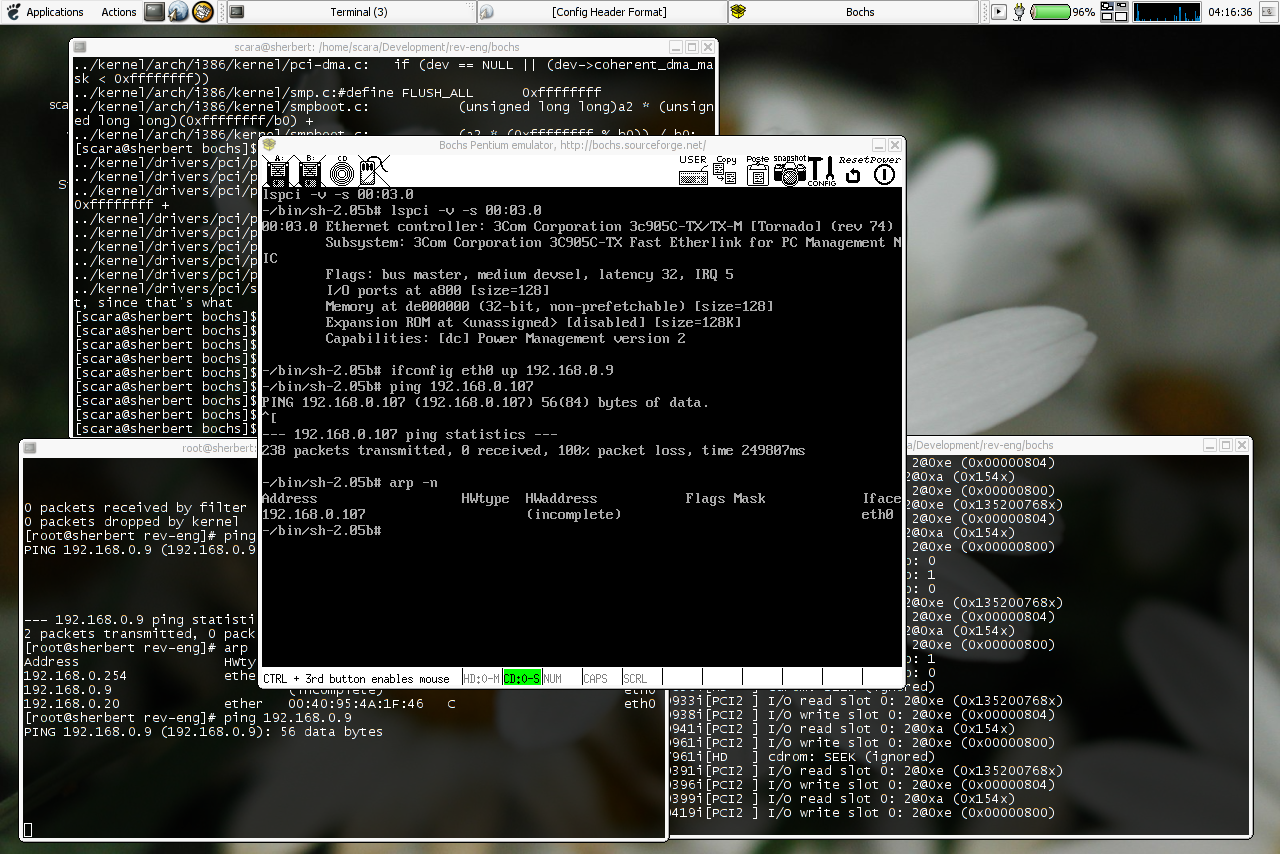This screenshot has width=1280, height=854.
Task: Click '#define FLUSH_ALL' line in scara terminal
Action: click(337, 92)
